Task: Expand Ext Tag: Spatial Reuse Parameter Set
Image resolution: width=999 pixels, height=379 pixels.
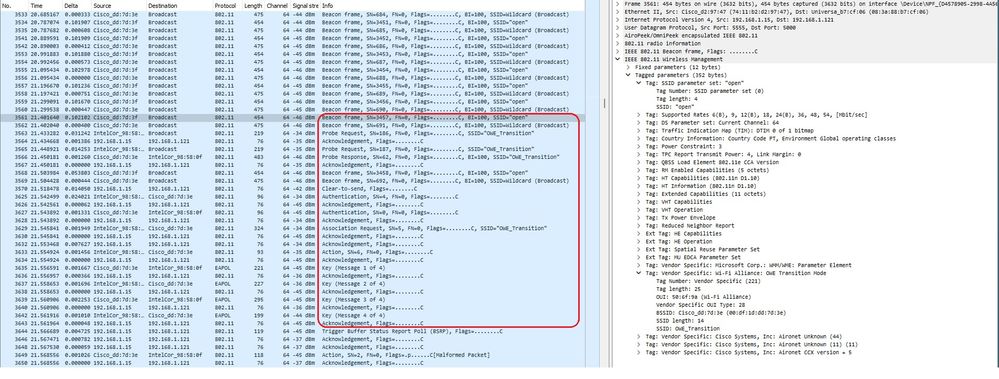Action: pyautogui.click(x=639, y=249)
